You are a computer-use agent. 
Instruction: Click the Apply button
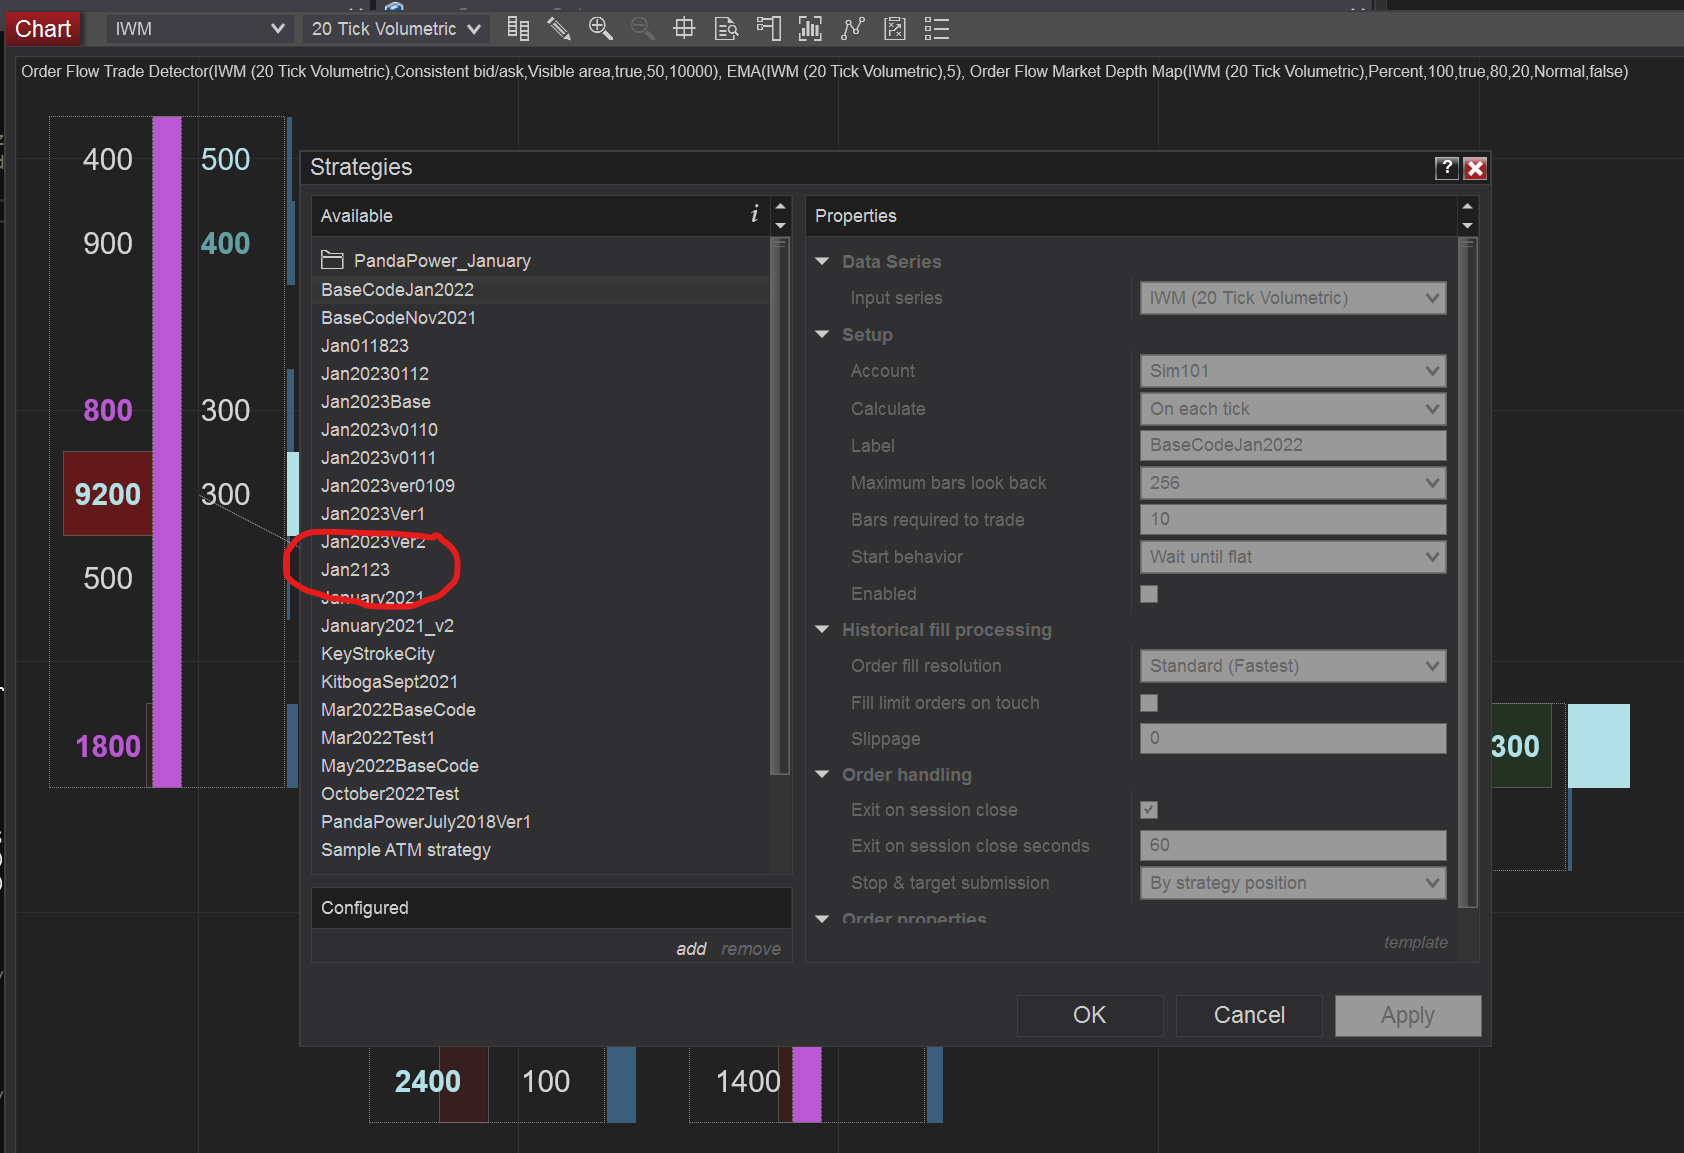point(1408,1015)
